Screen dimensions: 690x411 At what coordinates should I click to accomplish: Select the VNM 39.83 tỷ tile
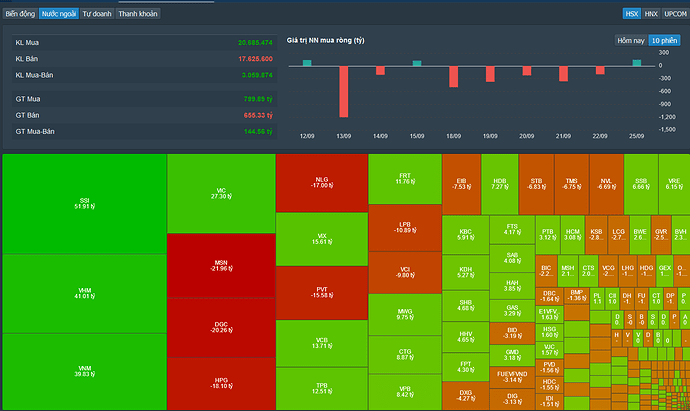(x=84, y=371)
